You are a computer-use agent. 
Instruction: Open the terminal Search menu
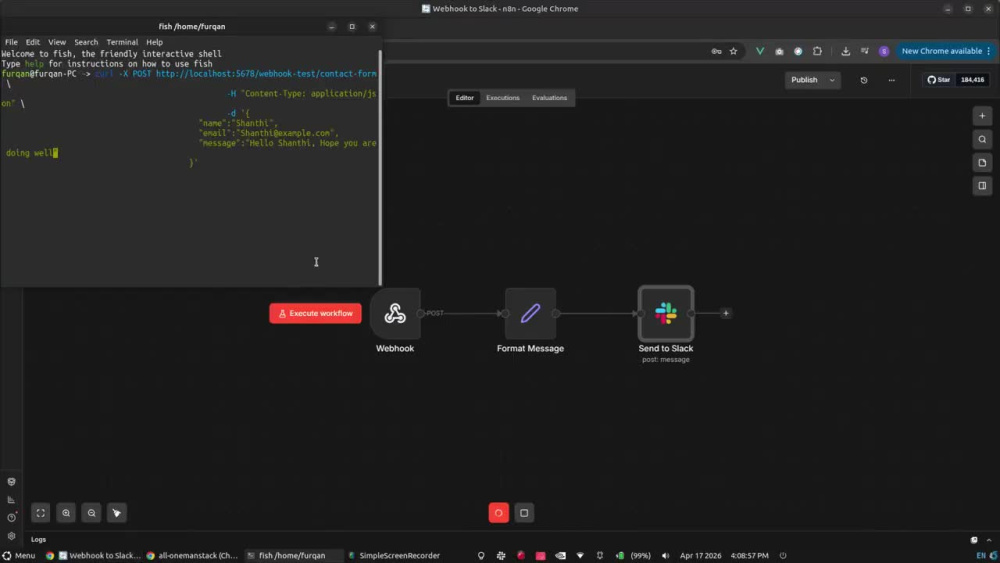point(86,42)
